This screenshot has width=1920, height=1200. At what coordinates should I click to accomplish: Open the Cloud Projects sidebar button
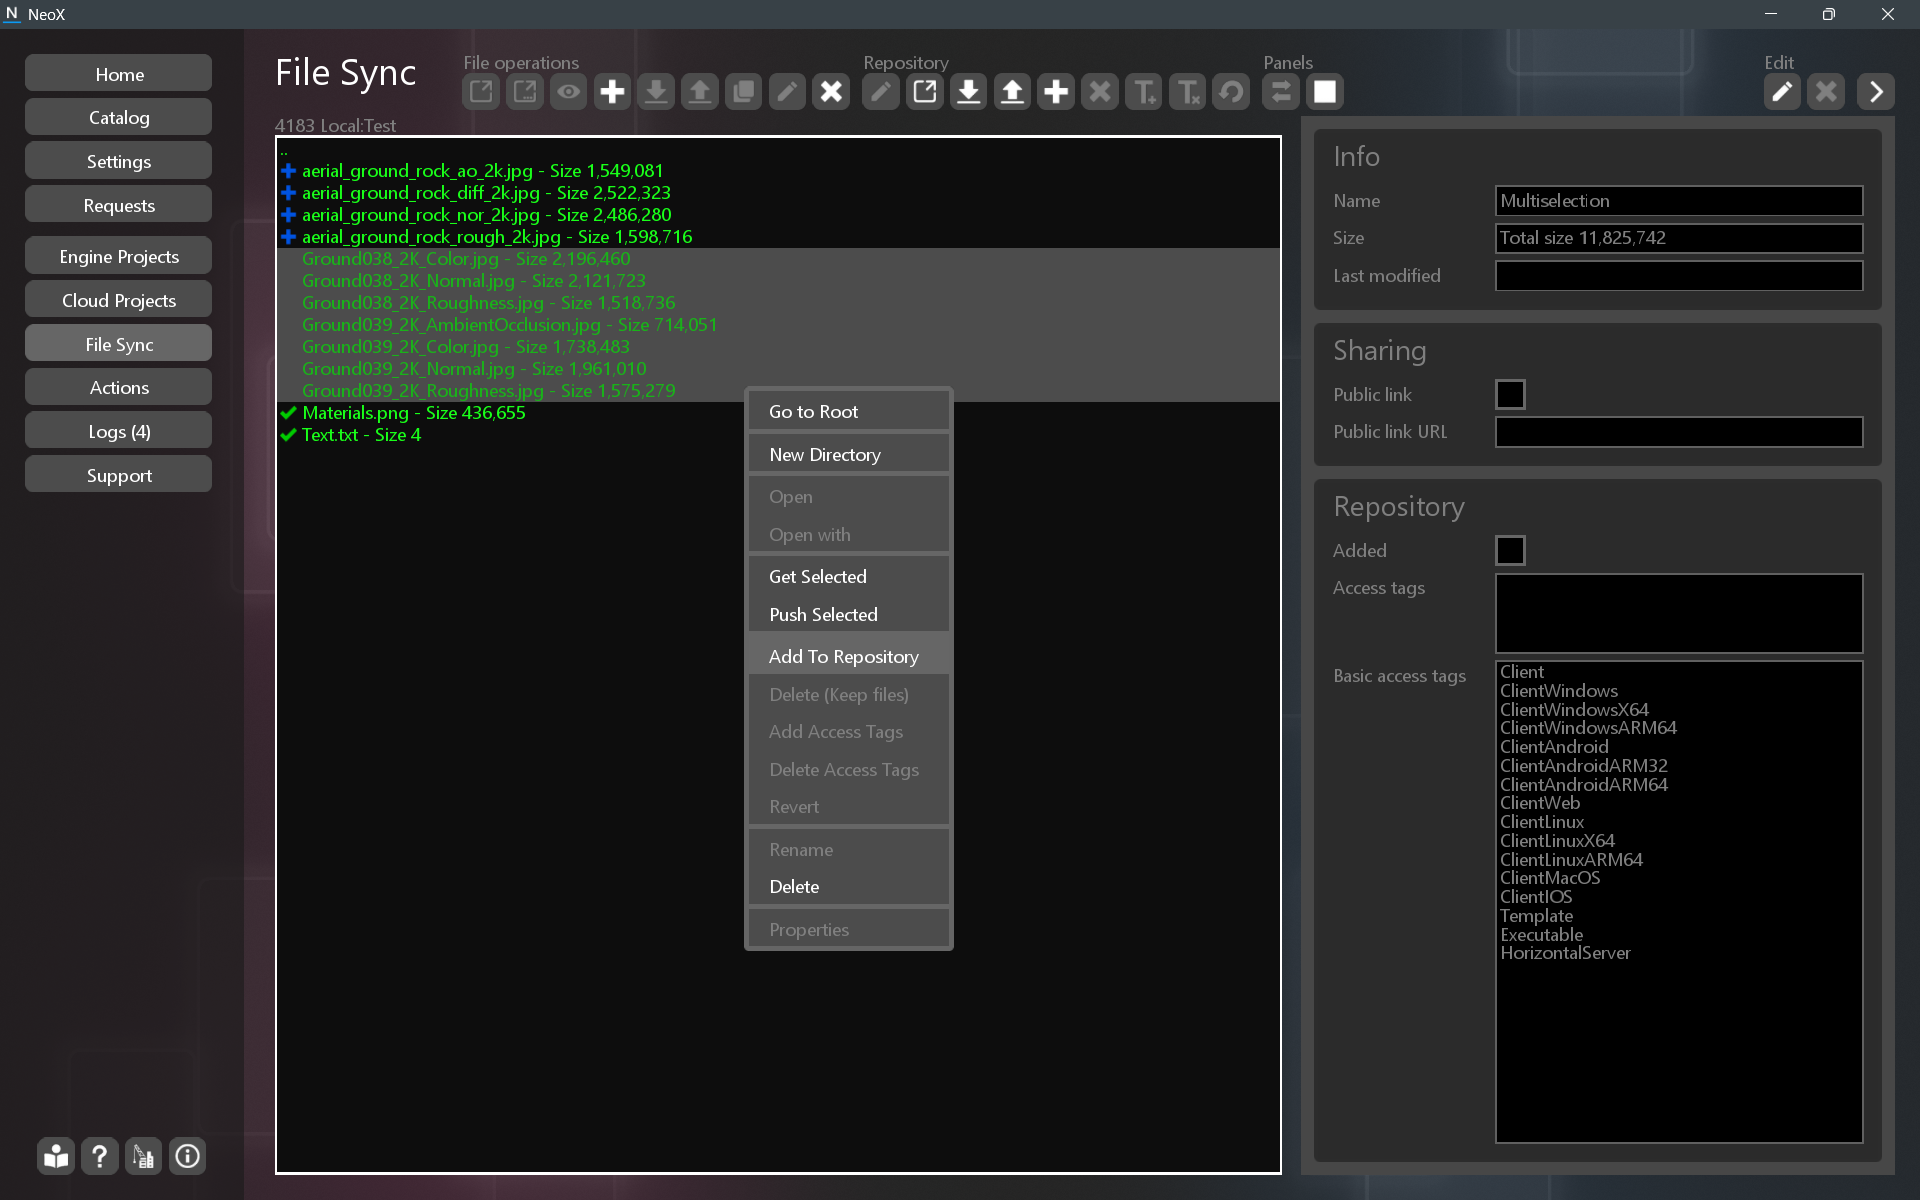click(x=119, y=300)
